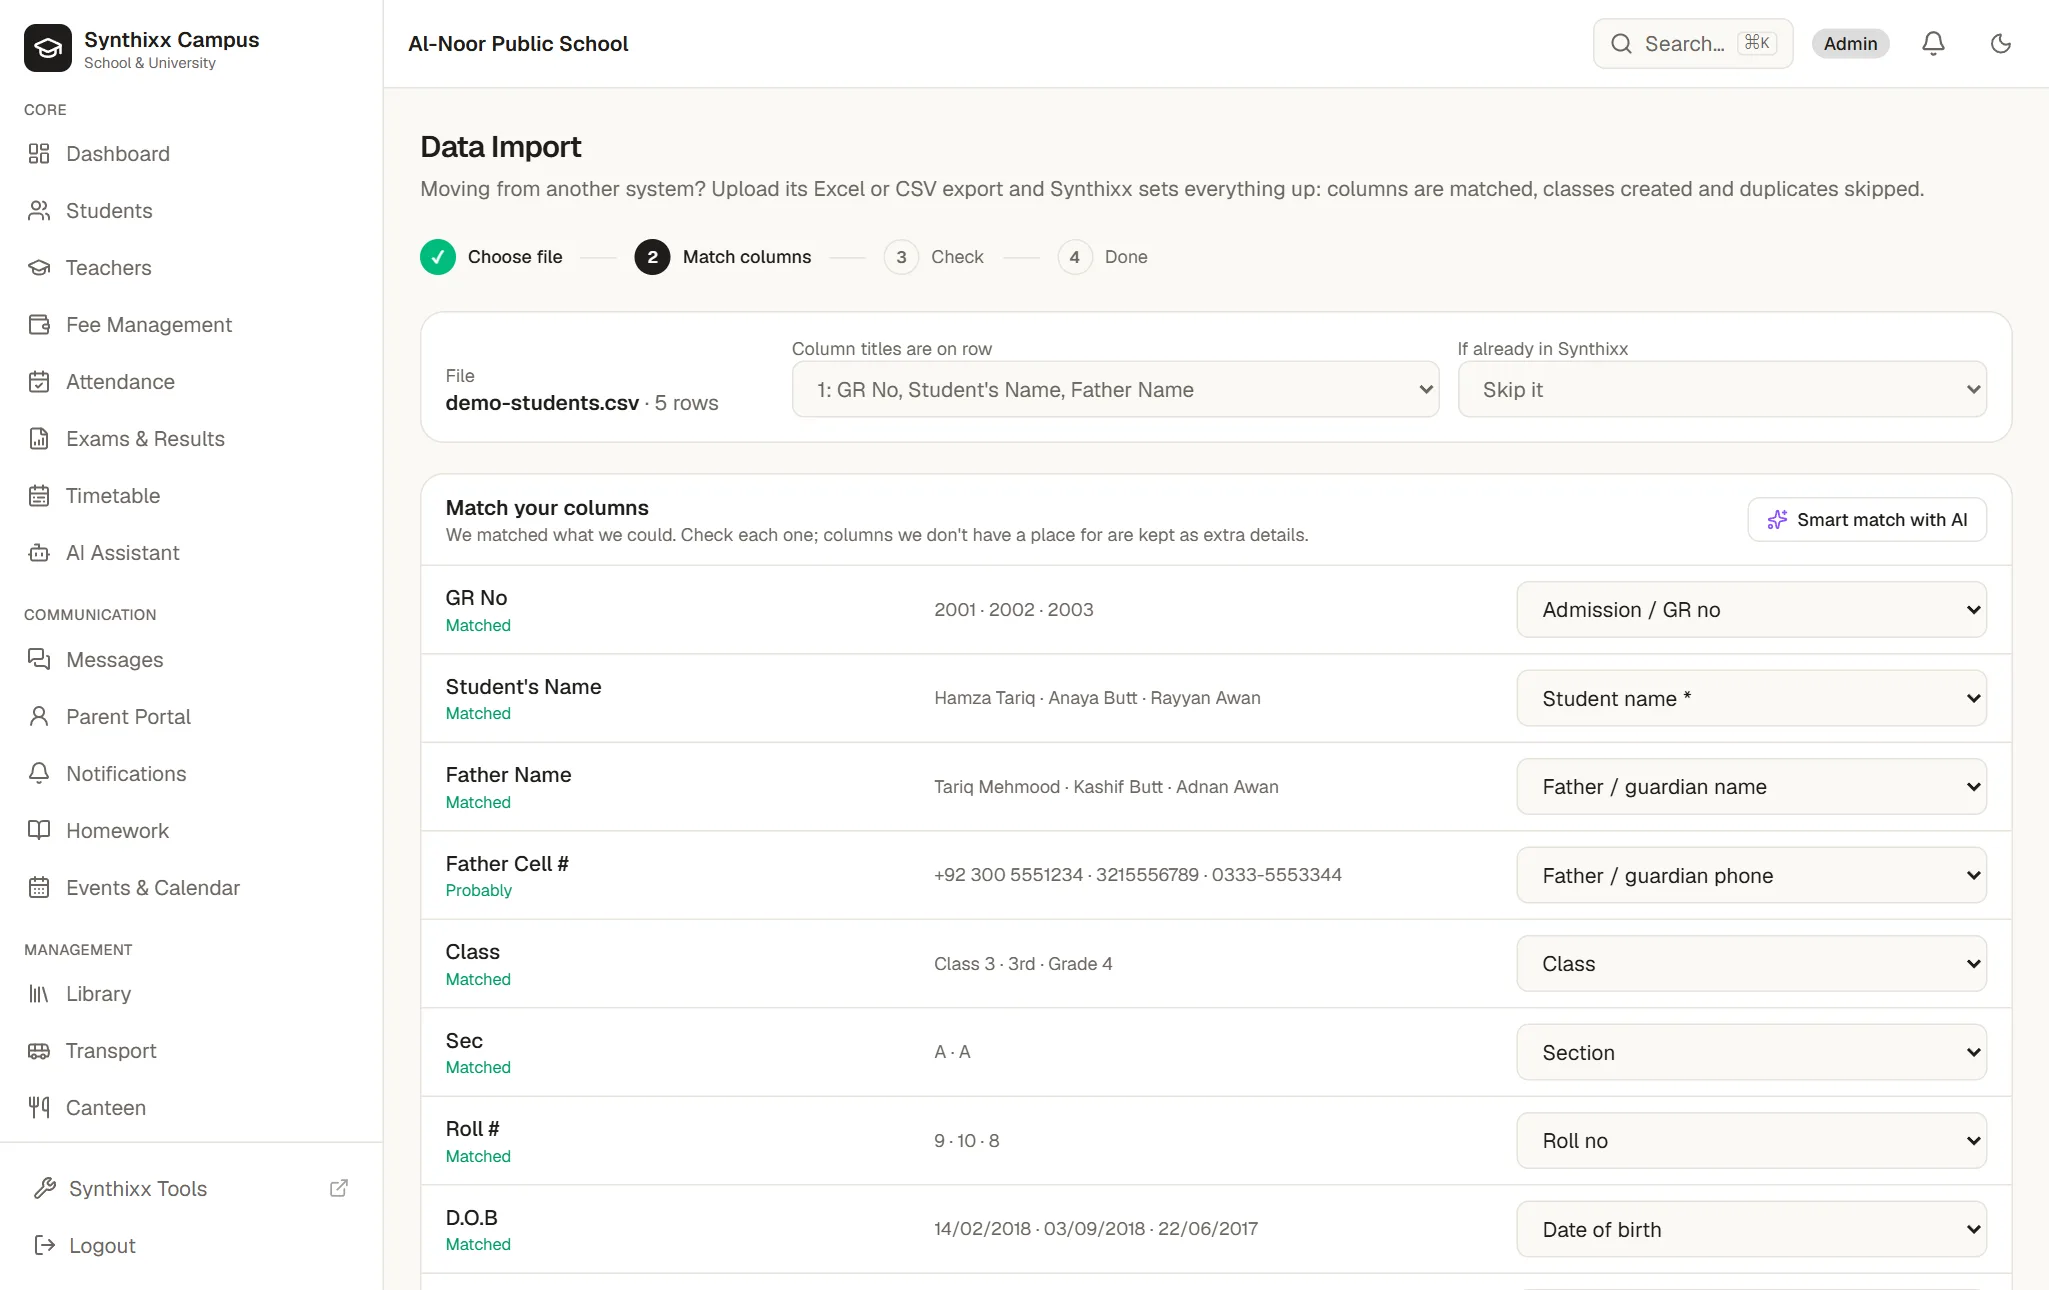Change the Father / guardian phone mapping
The image size is (2049, 1290).
1751,875
